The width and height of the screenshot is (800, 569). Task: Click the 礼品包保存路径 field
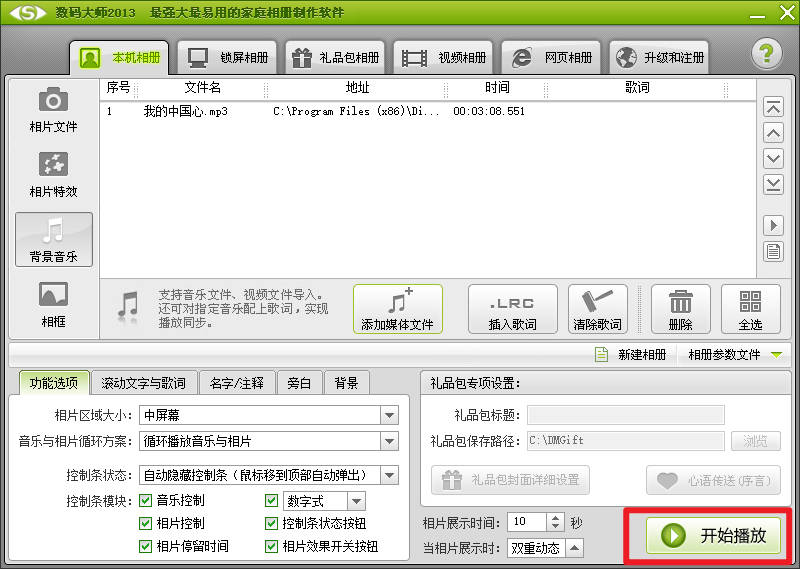coord(626,441)
